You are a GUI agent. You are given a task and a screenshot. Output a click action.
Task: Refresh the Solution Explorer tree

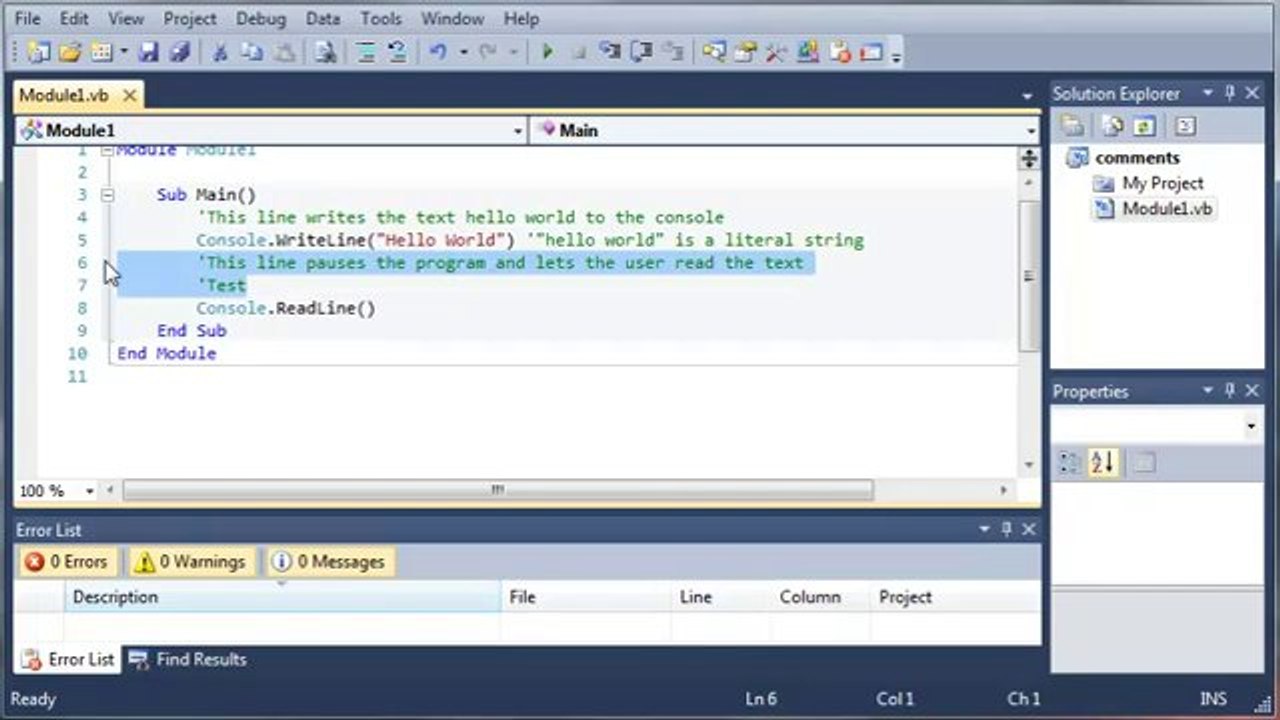1143,126
